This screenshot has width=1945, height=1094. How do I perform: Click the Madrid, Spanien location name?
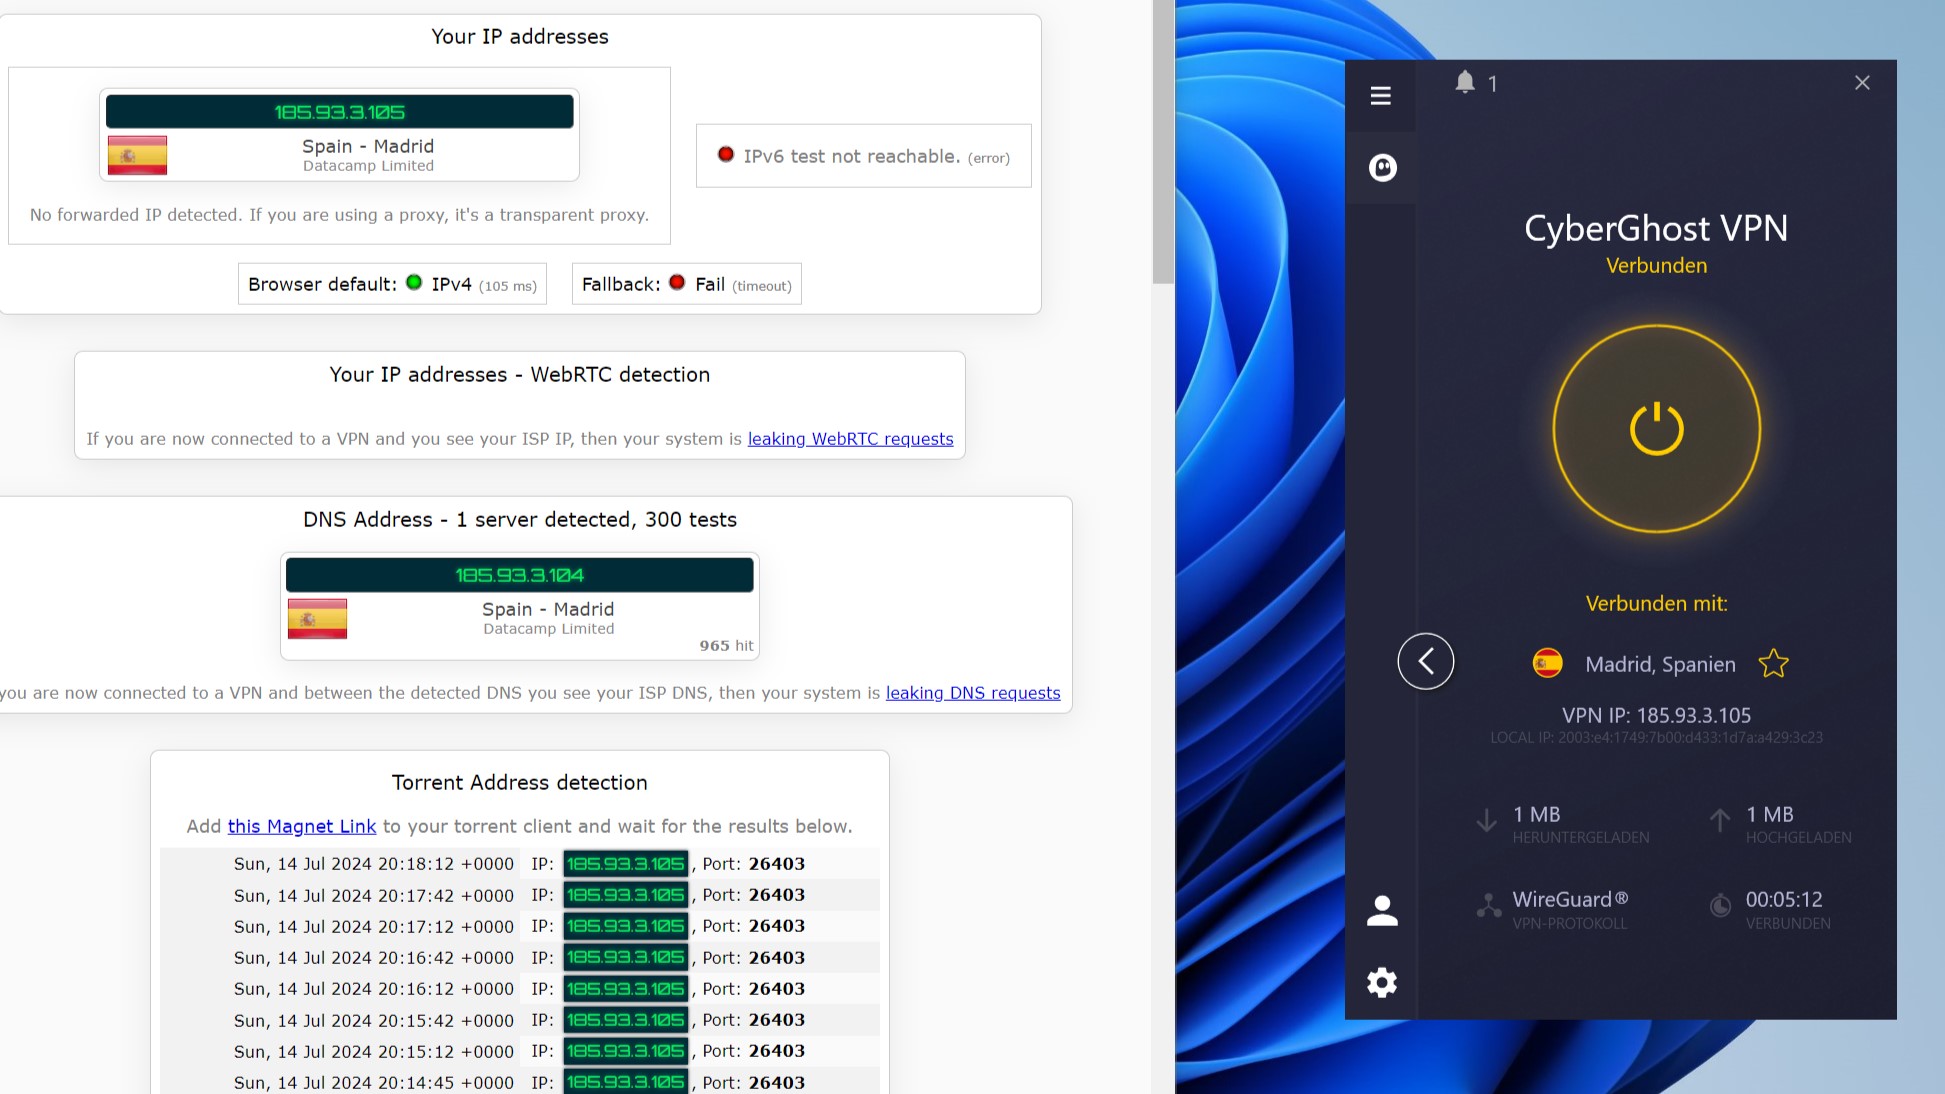[1660, 664]
